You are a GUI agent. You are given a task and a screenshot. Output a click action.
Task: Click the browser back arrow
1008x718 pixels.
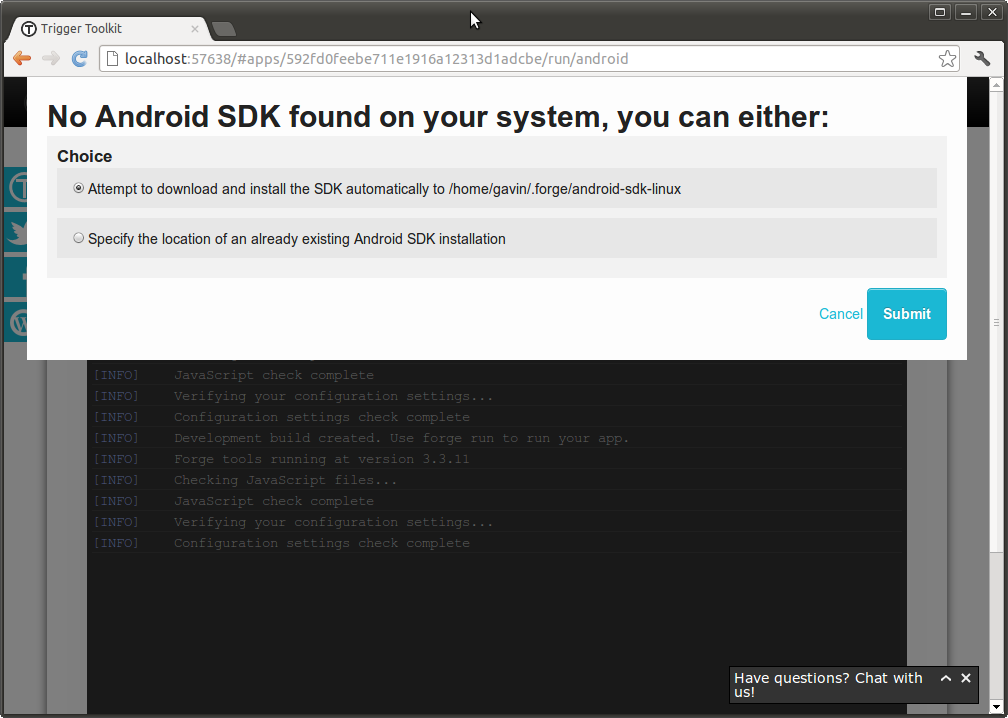[22, 58]
